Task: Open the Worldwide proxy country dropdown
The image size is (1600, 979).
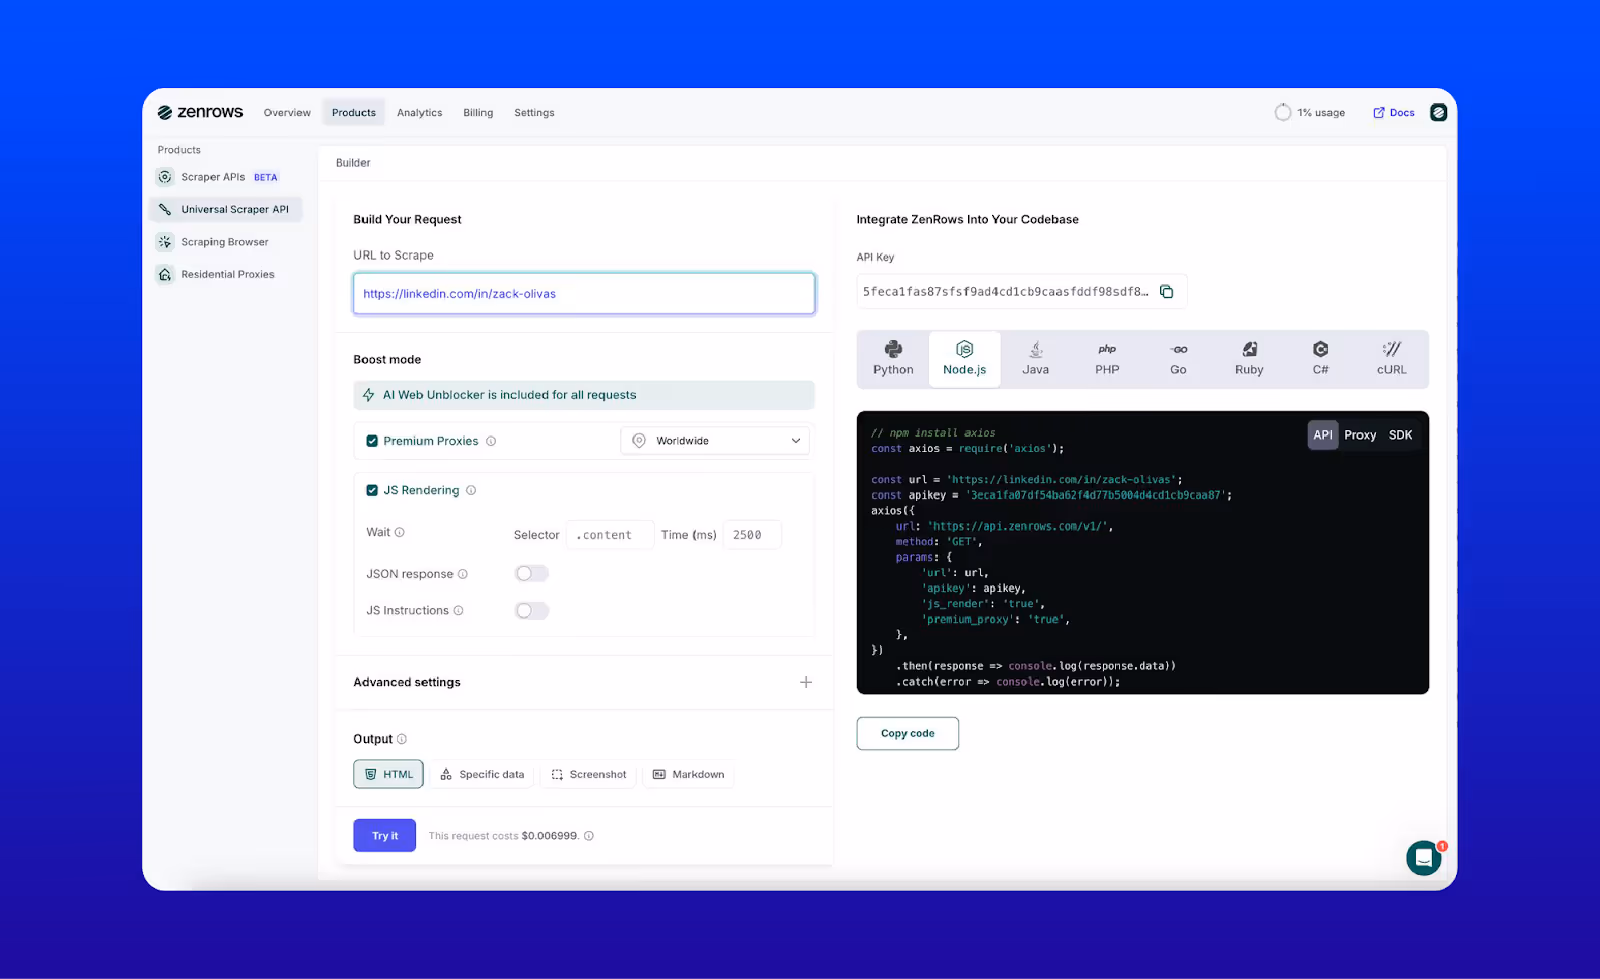Action: (715, 441)
